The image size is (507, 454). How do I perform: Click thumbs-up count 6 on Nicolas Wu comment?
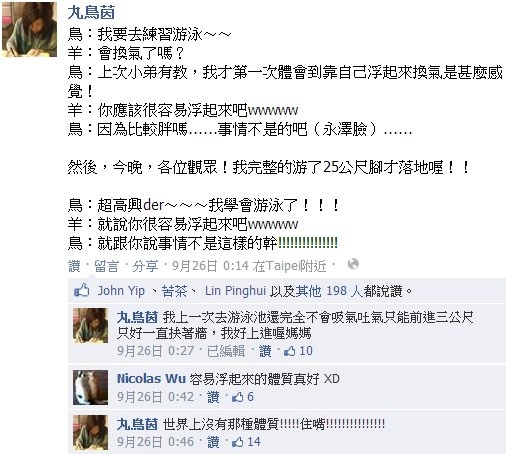(x=243, y=397)
